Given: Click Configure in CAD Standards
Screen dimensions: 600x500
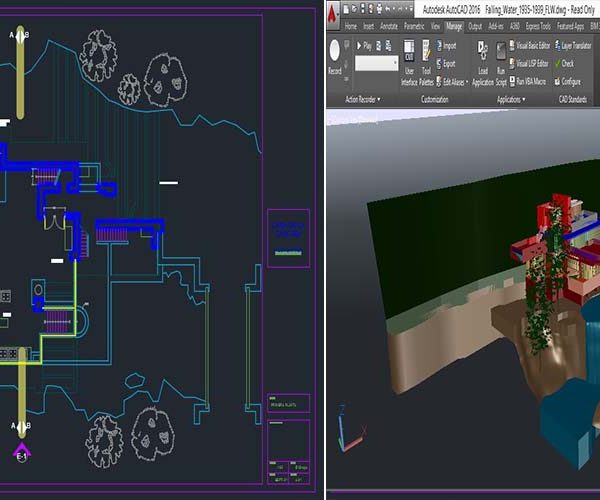Looking at the screenshot, I should (x=570, y=80).
